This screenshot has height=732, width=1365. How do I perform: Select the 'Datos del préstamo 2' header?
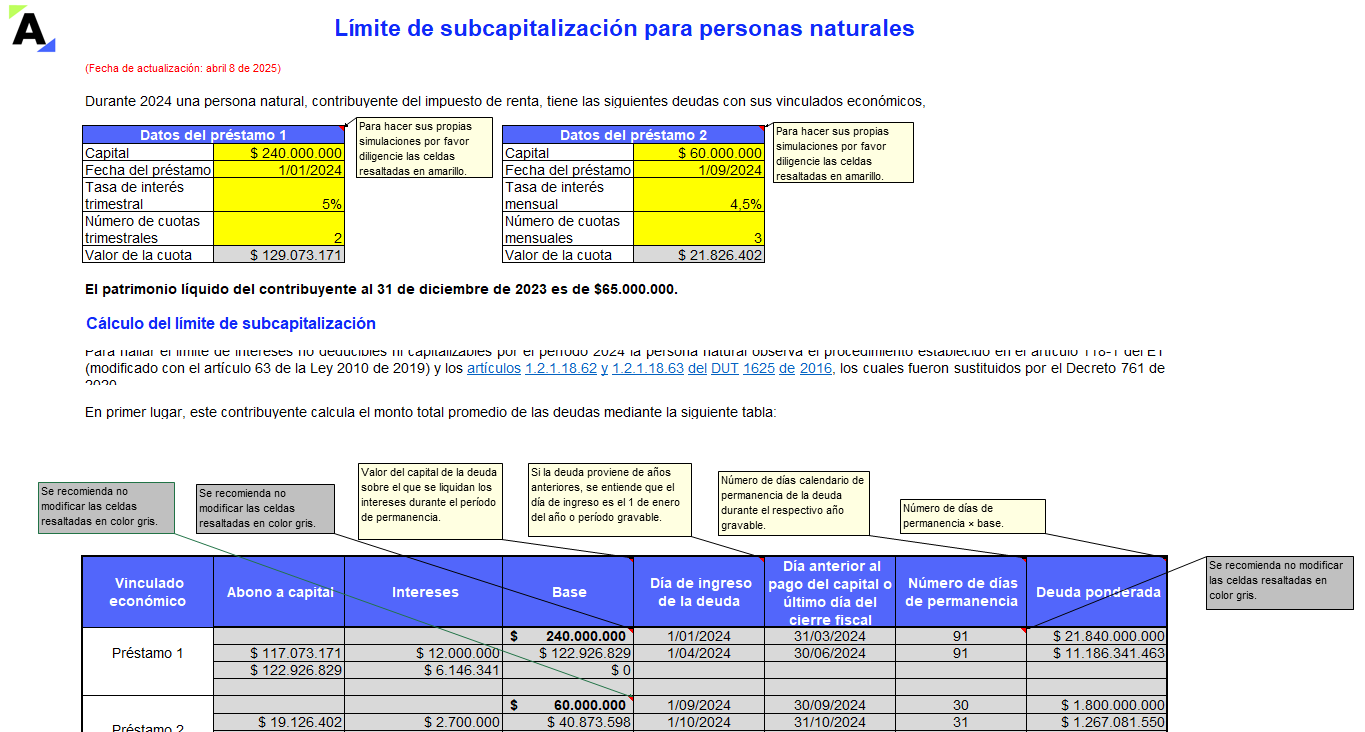pyautogui.click(x=633, y=135)
